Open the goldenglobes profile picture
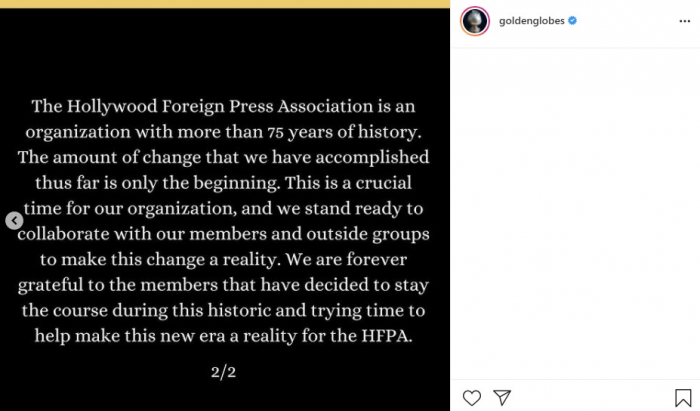This screenshot has width=700, height=411. point(474,20)
